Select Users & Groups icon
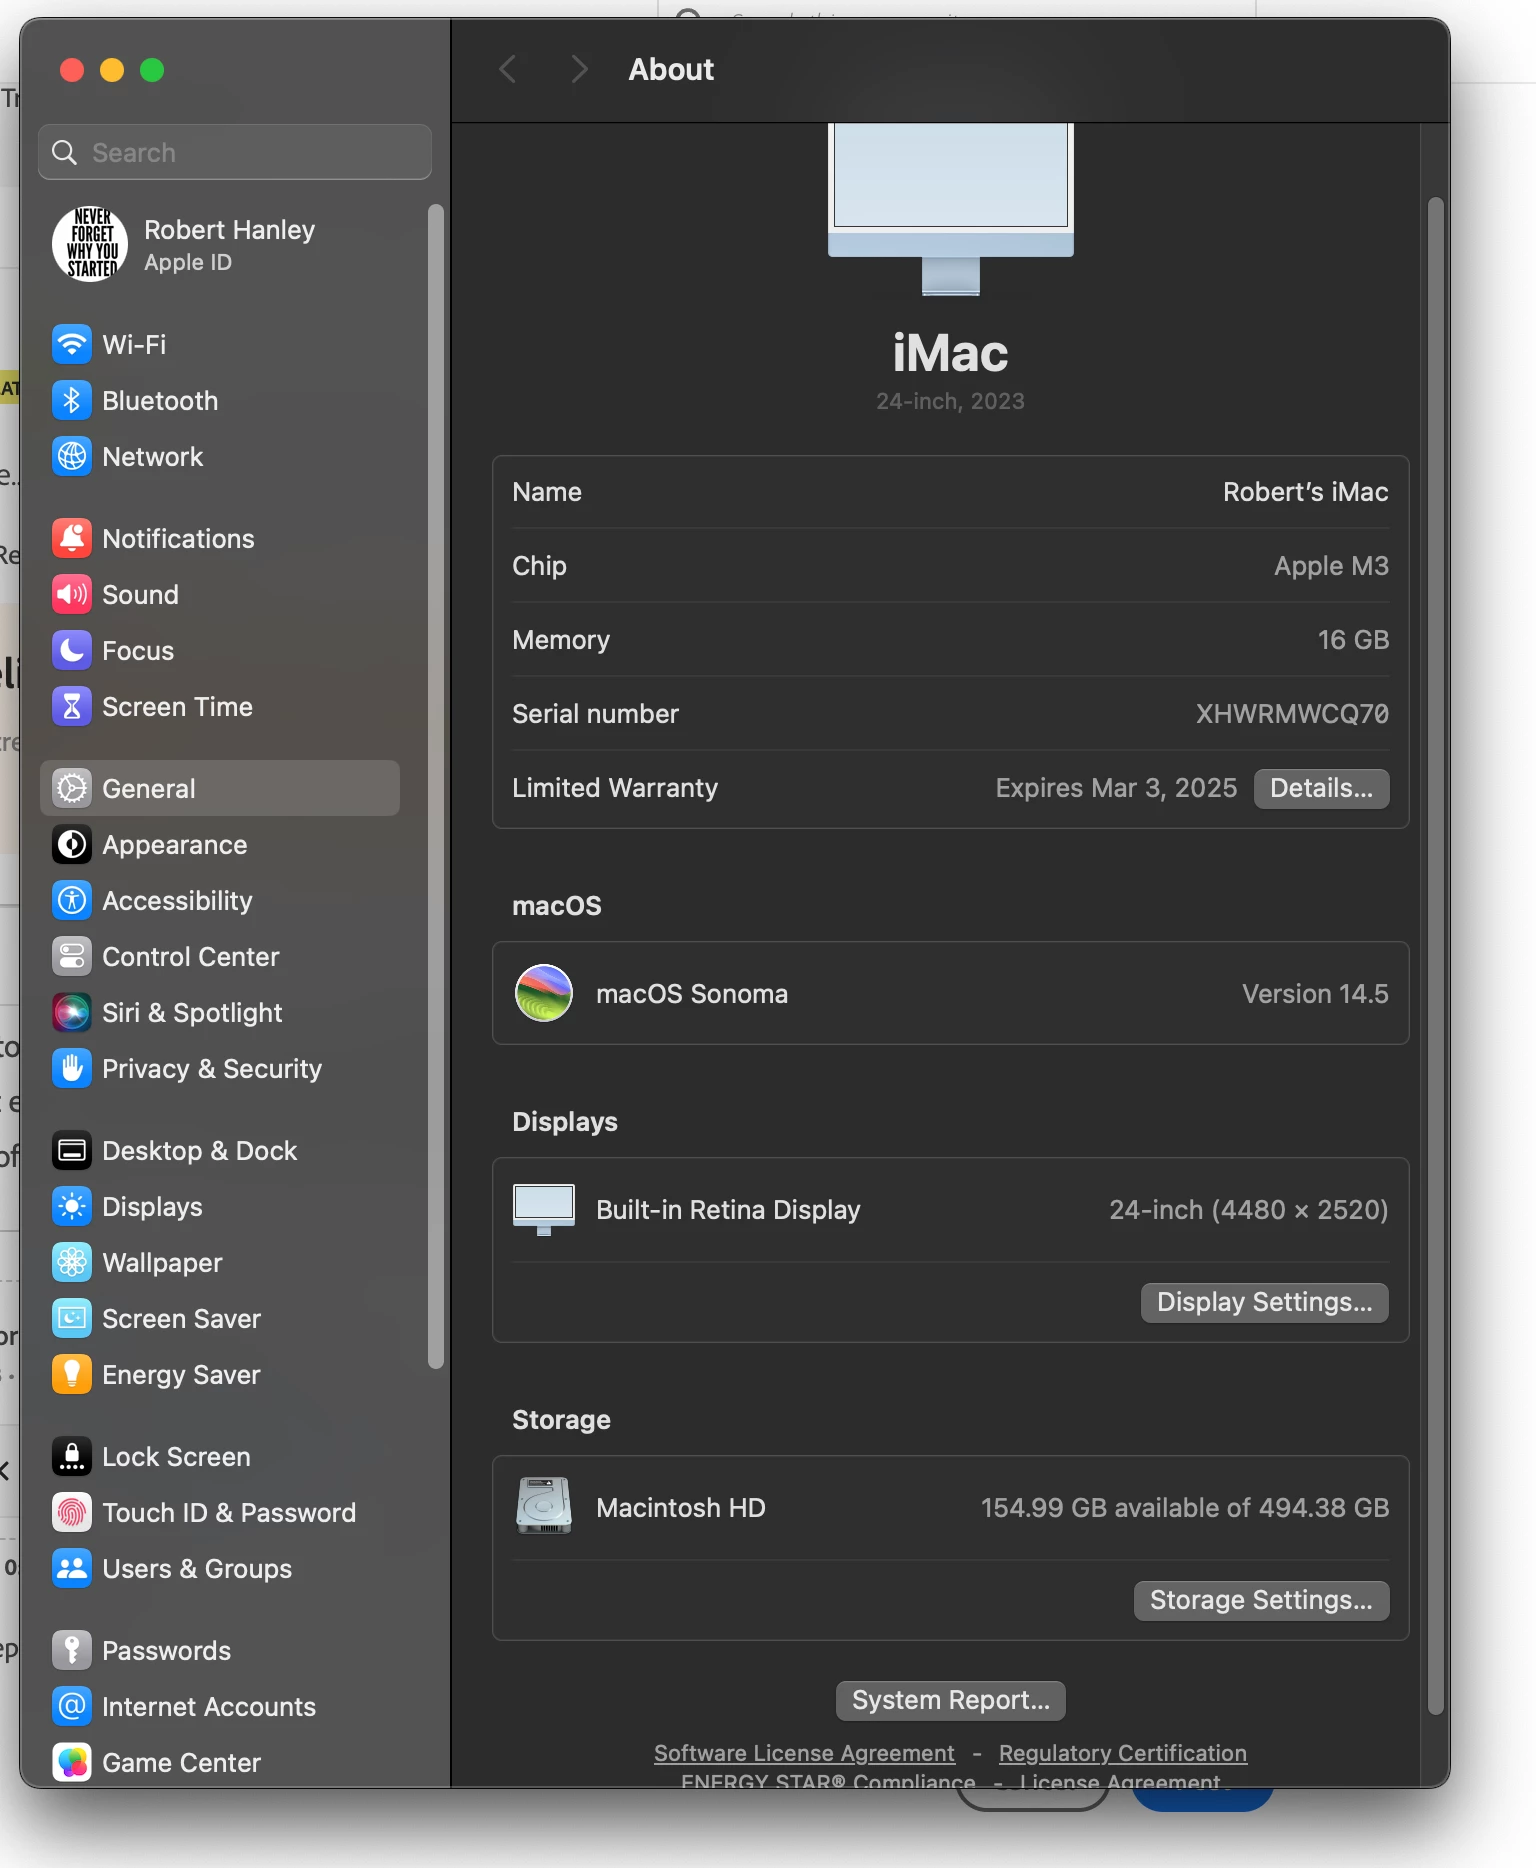1536x1868 pixels. [72, 1569]
